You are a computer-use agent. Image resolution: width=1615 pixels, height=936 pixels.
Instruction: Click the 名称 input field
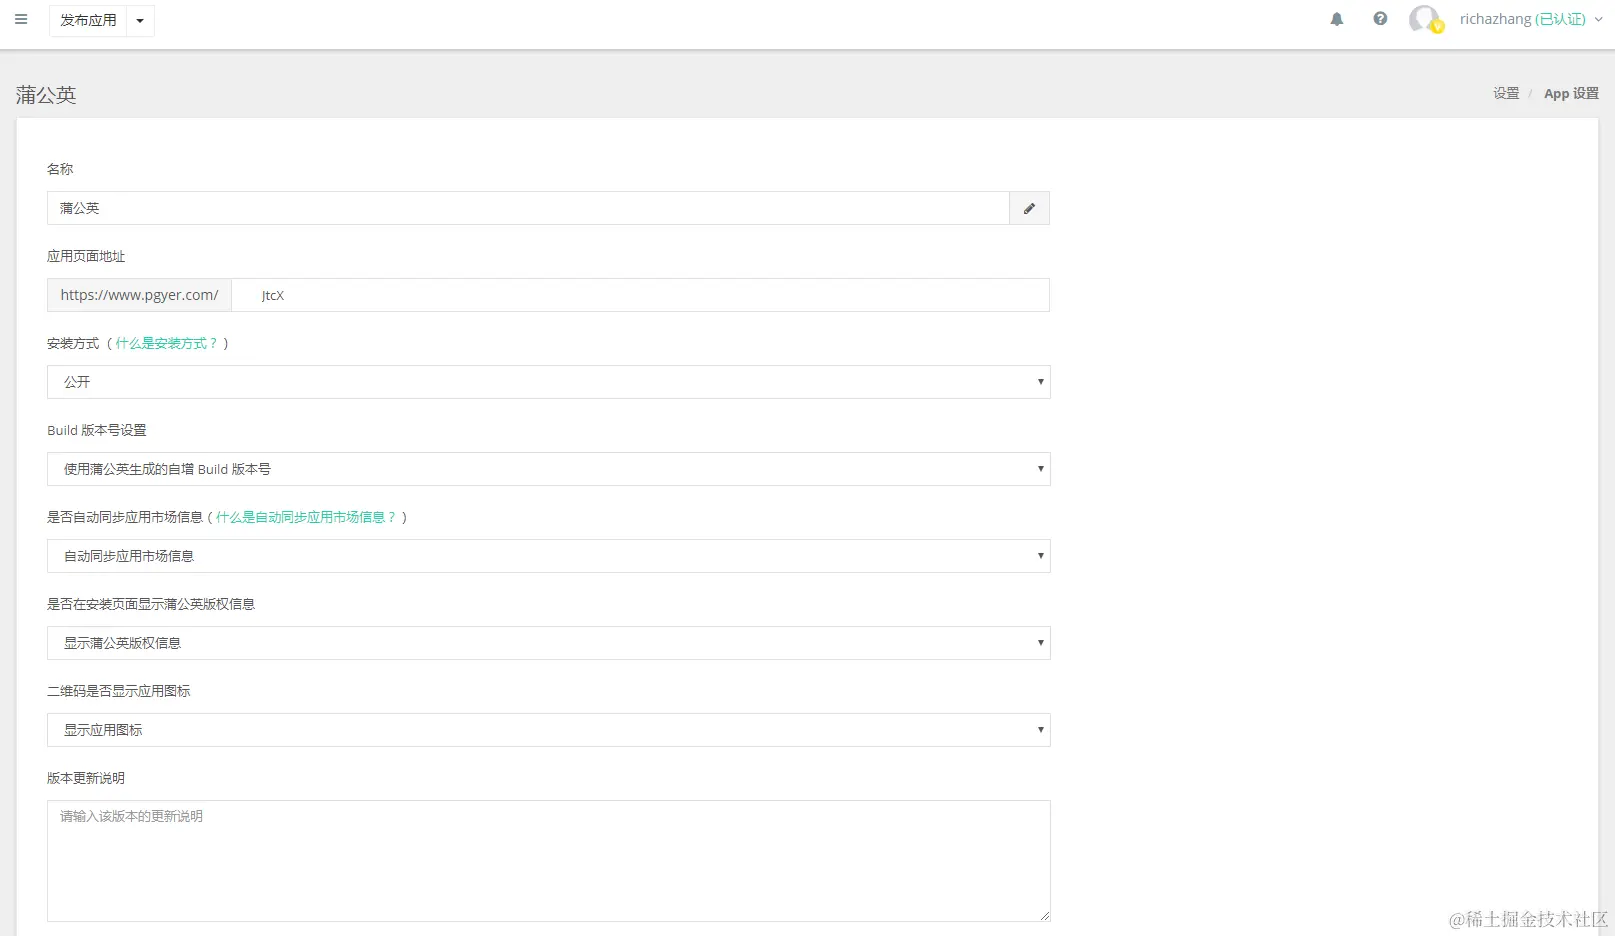528,208
